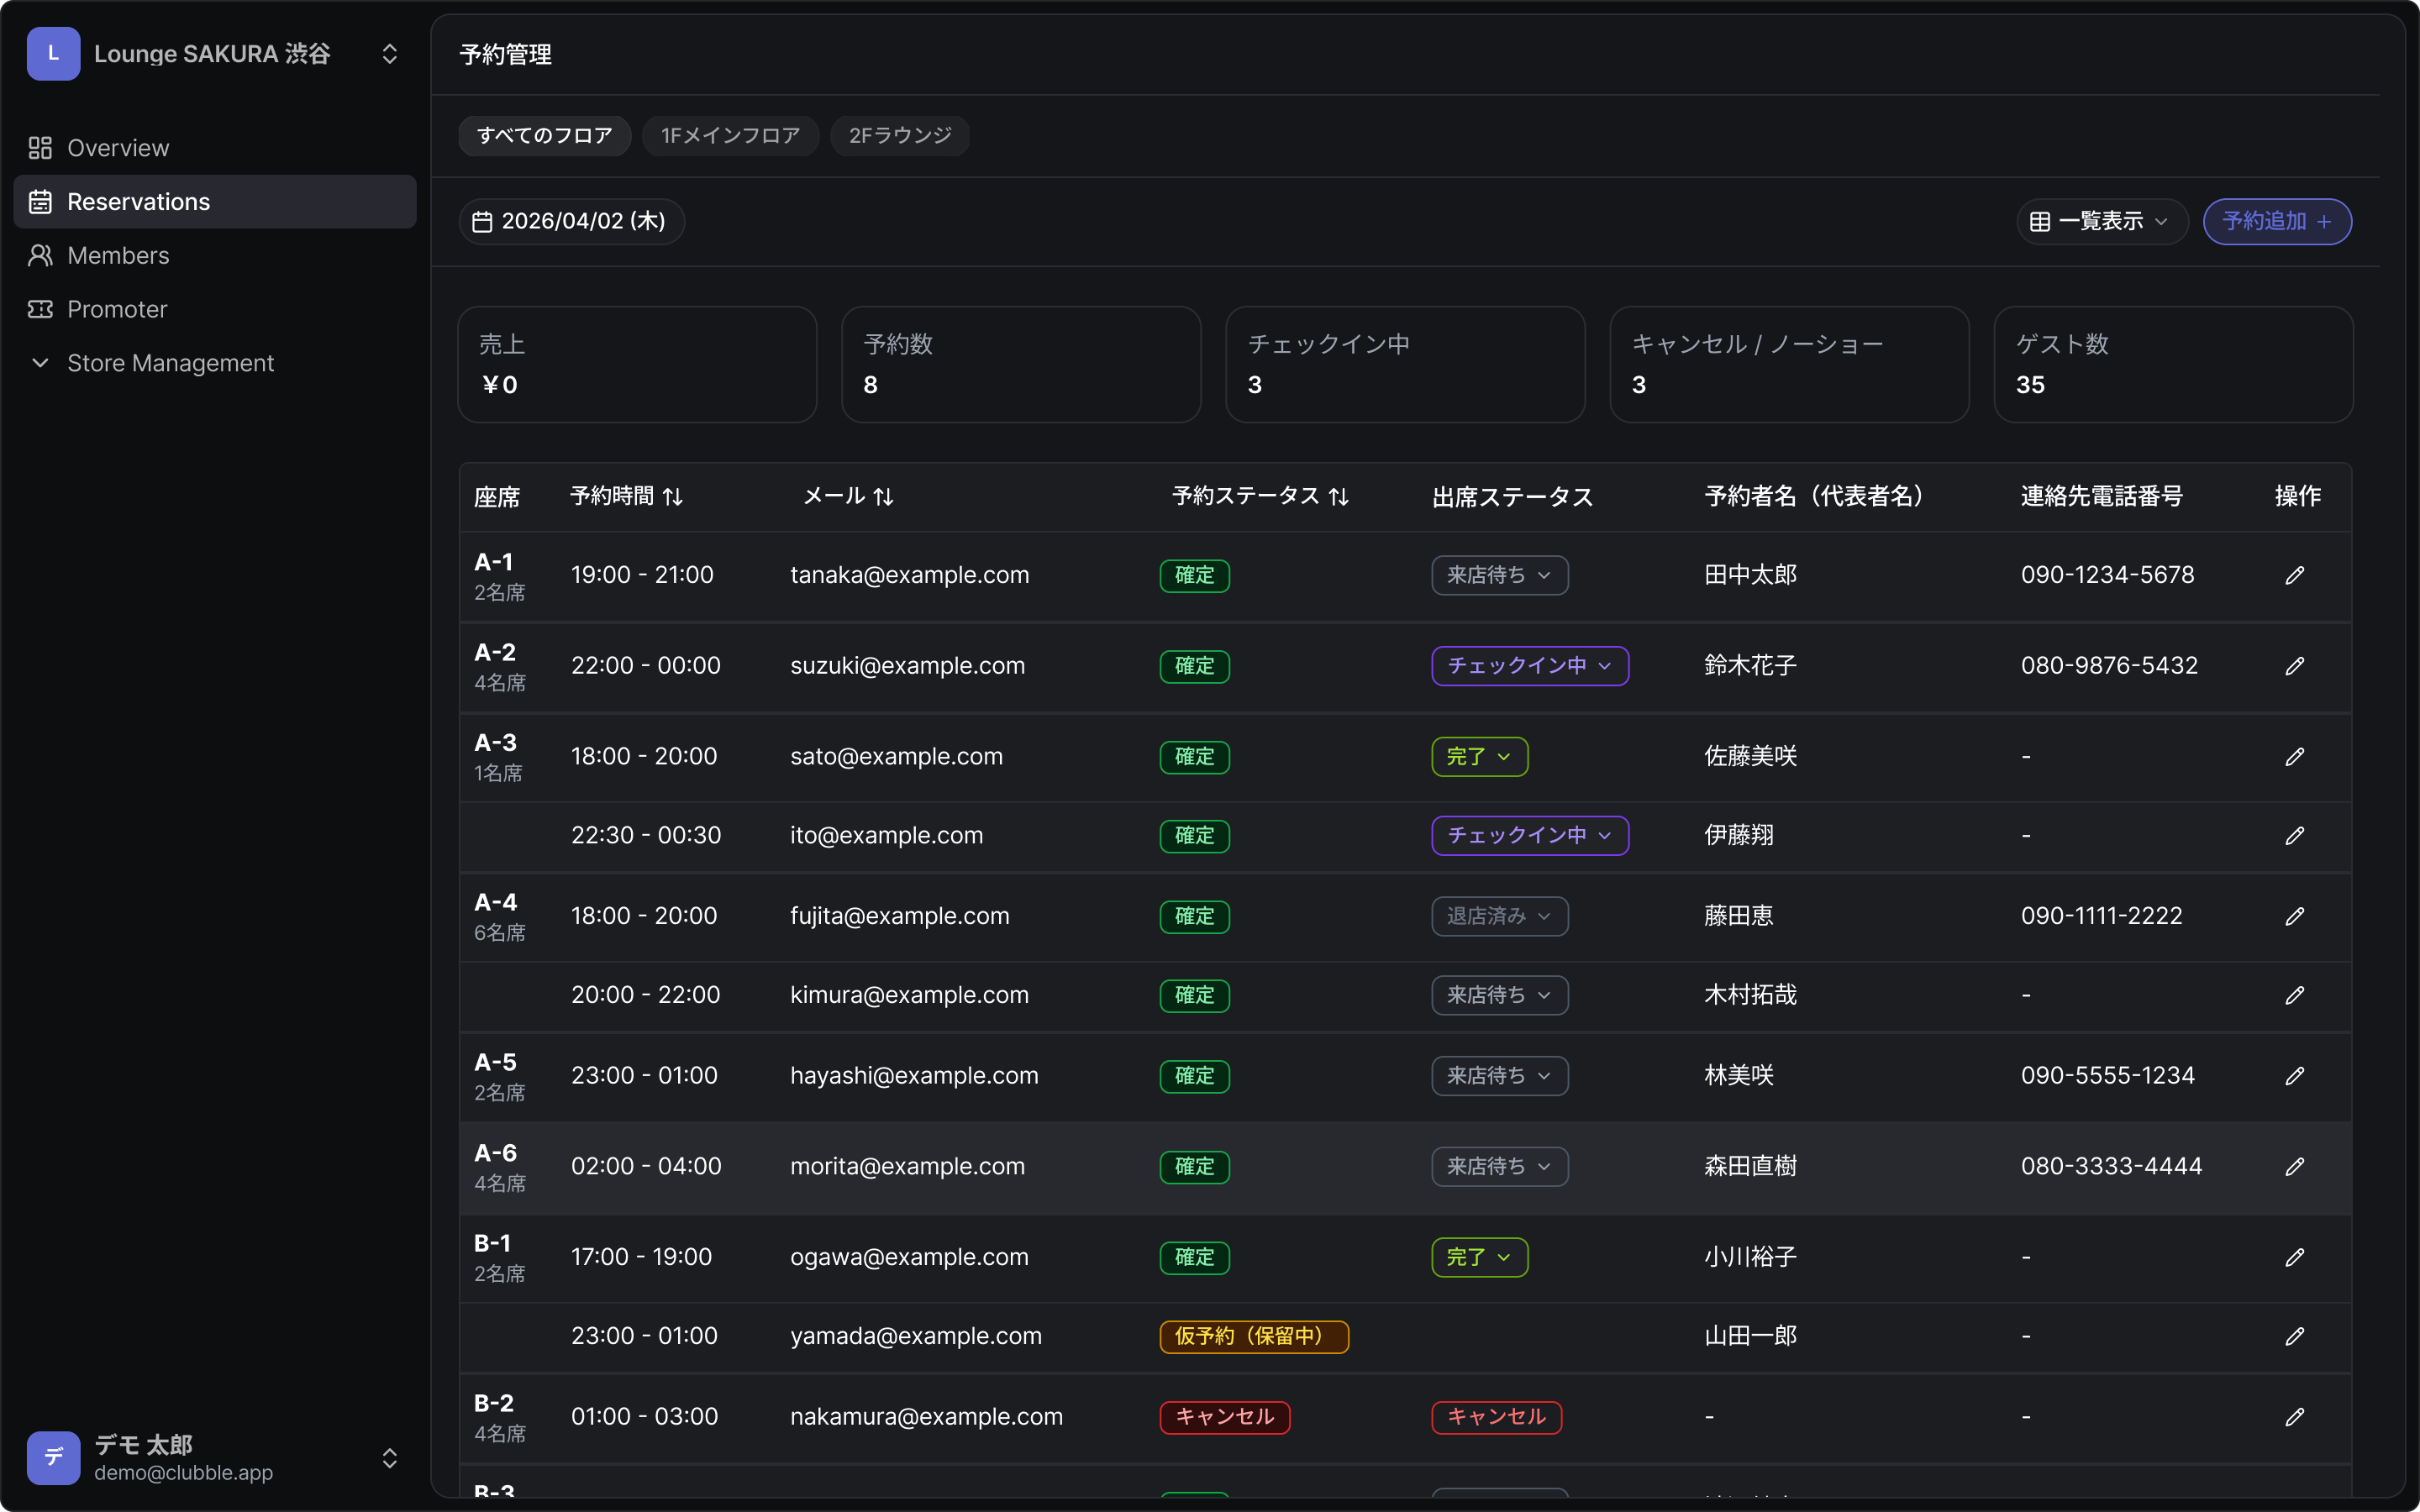This screenshot has height=1512, width=2420.
Task: Click edit pencil icon for nakamura@example.com reservation
Action: click(2294, 1417)
